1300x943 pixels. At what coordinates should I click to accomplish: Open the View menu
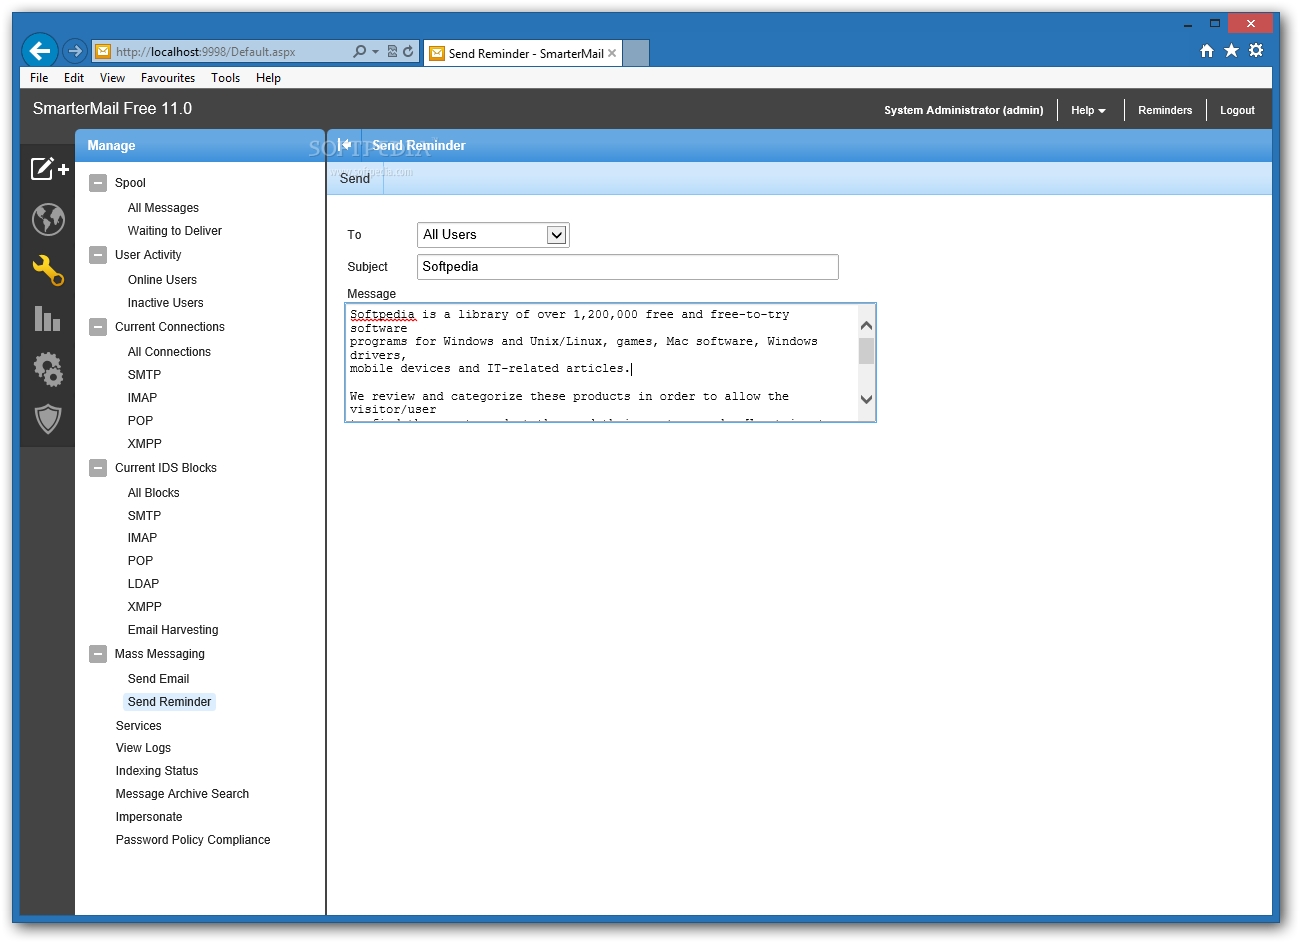(x=112, y=78)
